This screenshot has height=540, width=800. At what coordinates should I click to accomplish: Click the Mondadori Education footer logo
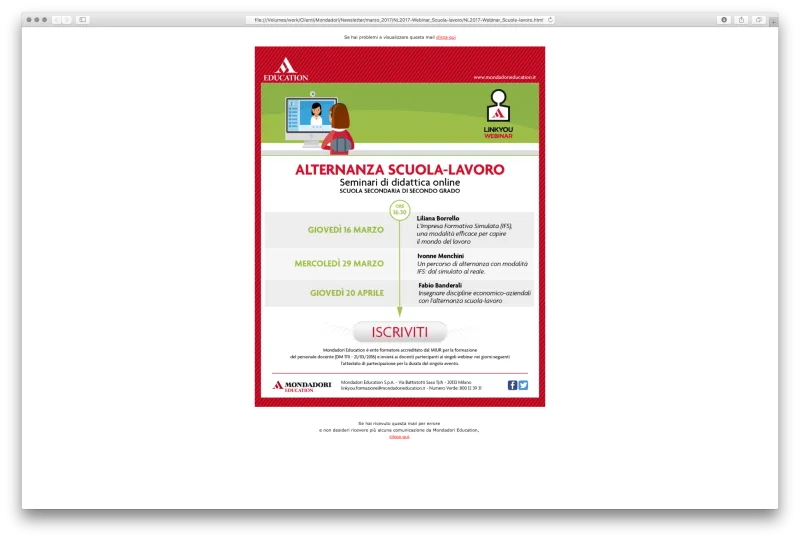pyautogui.click(x=302, y=386)
